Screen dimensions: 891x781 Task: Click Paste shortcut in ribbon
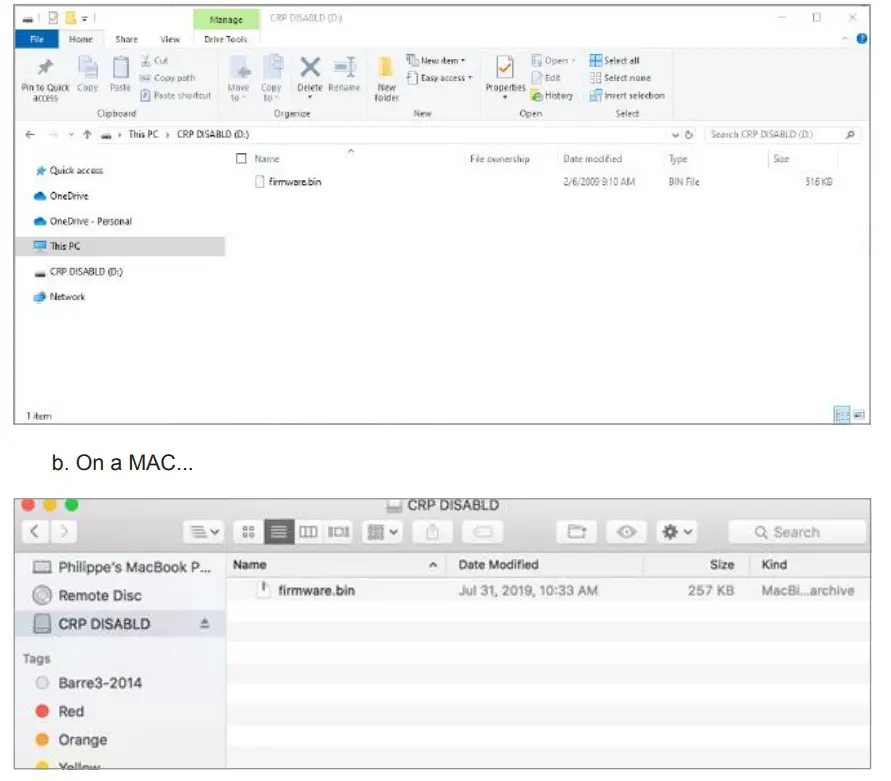[x=176, y=95]
